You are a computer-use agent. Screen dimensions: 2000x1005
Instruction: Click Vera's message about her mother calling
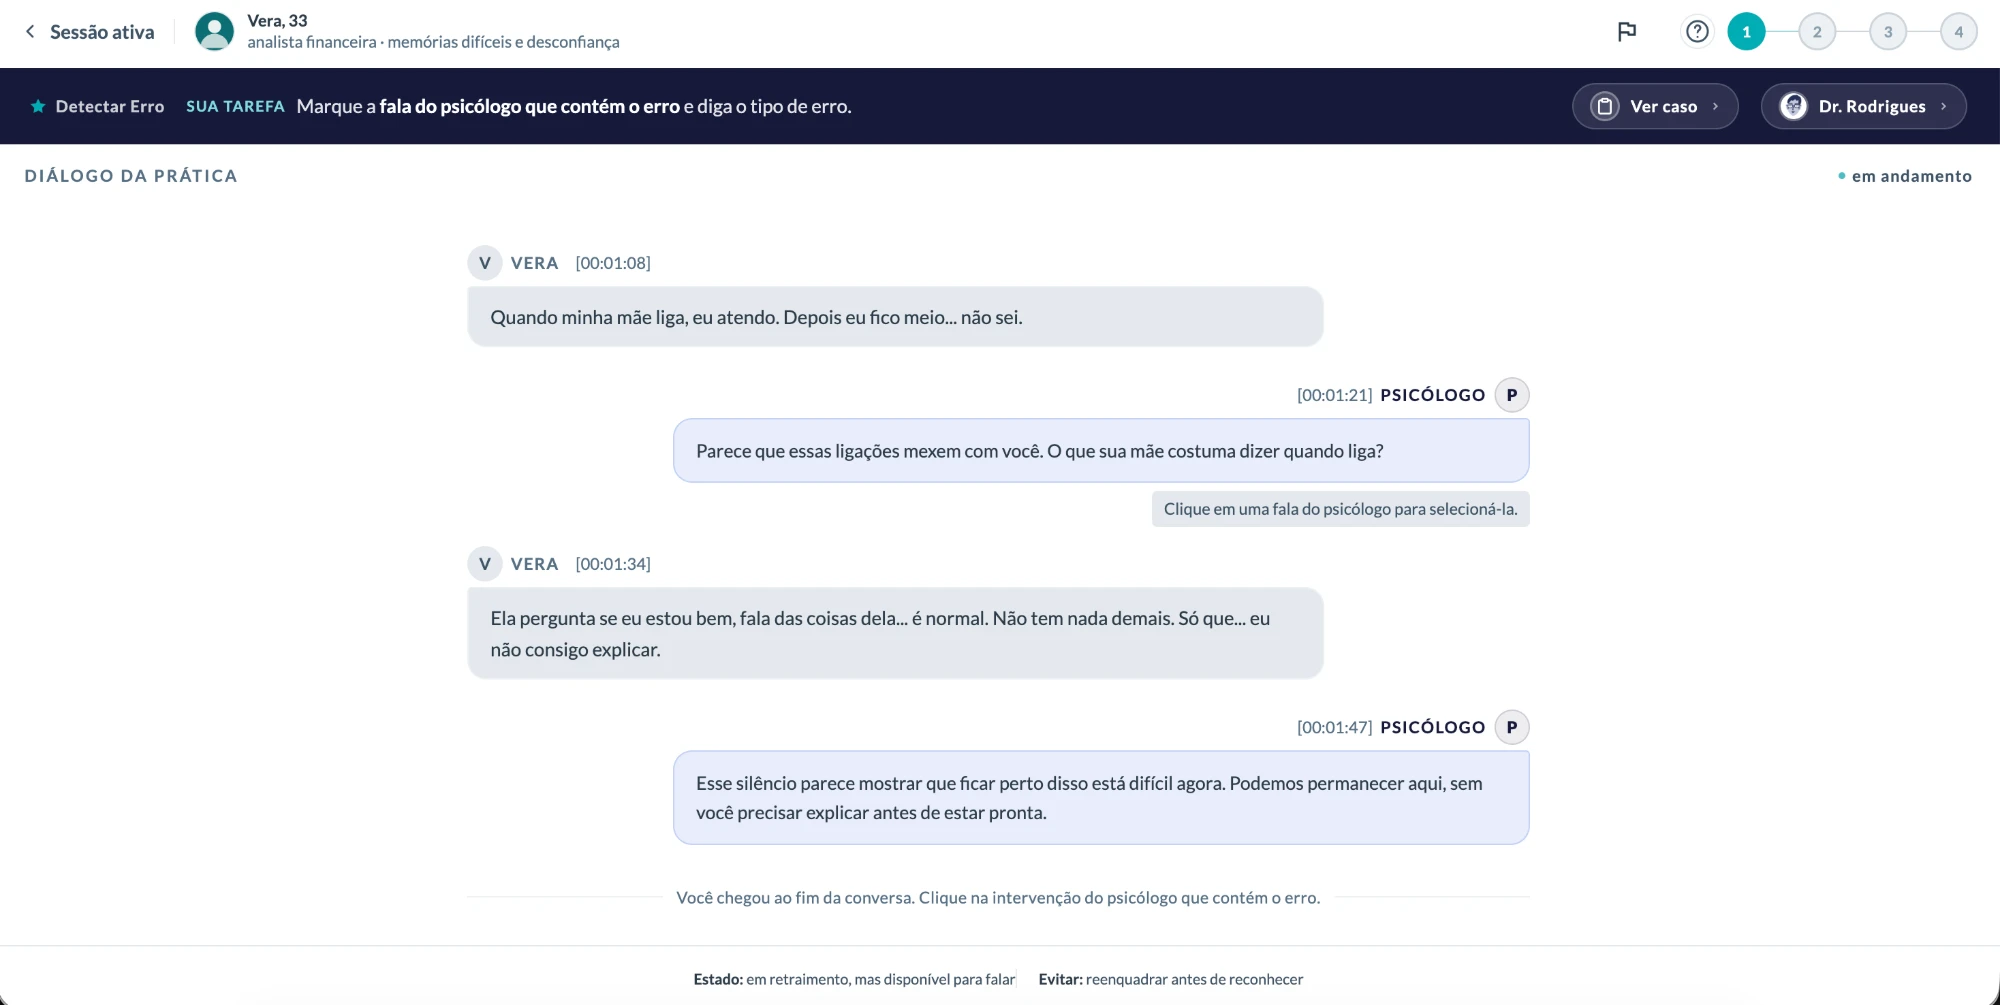(x=895, y=317)
